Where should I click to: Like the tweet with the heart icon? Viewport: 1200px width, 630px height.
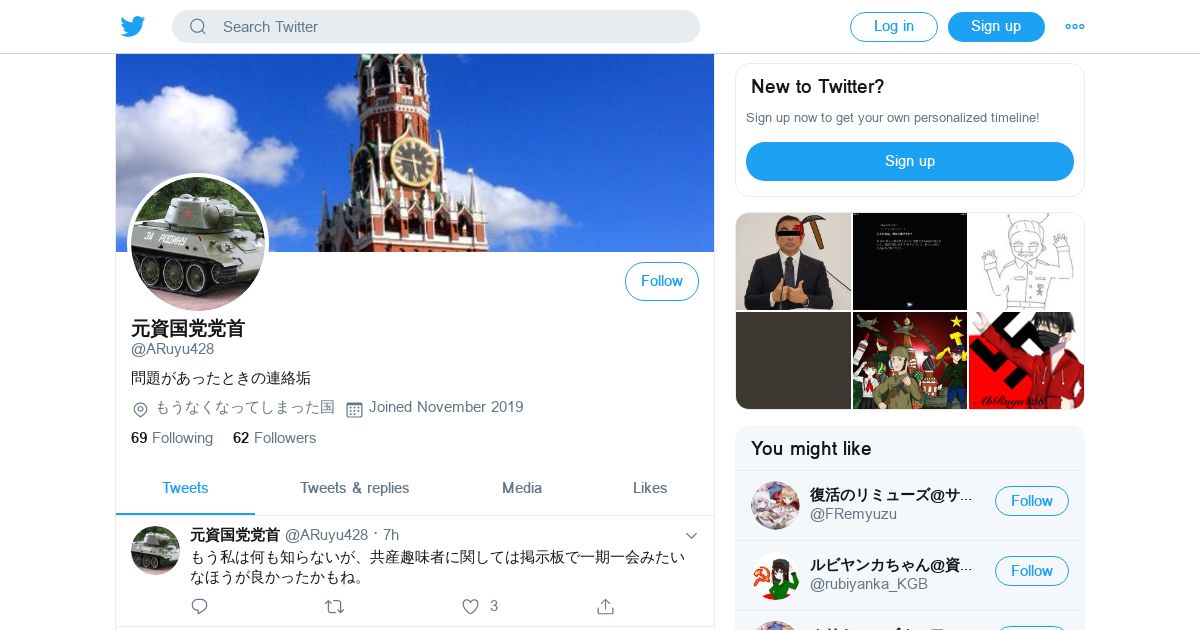470,606
